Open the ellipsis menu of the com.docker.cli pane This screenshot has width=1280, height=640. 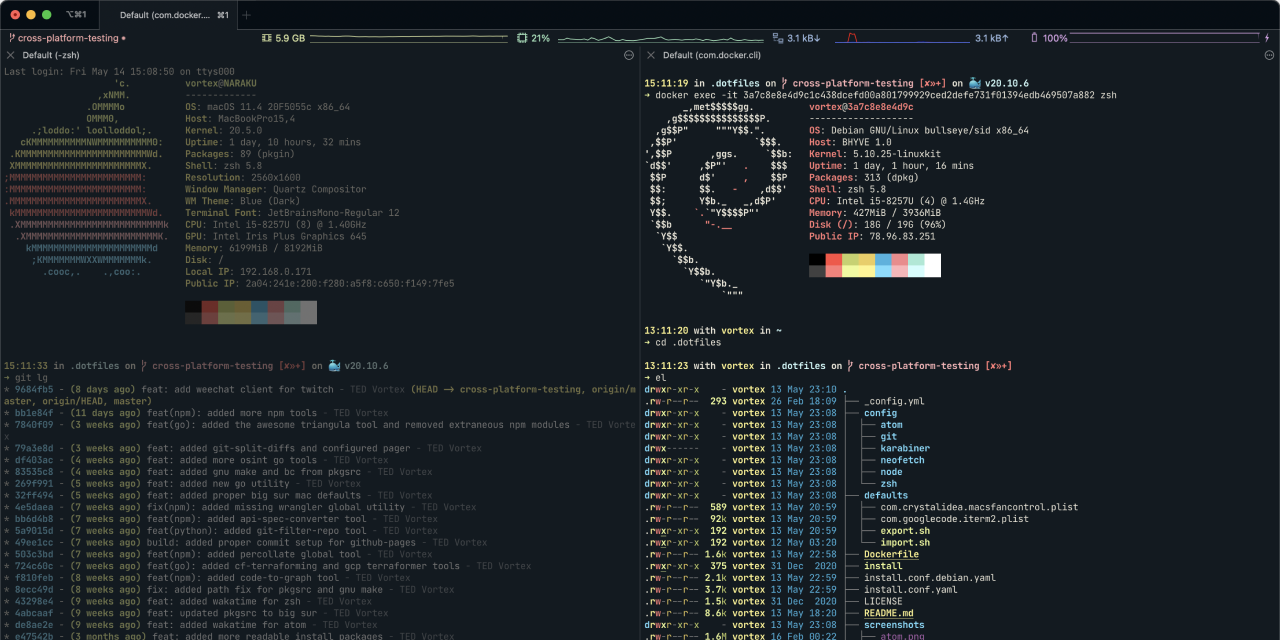click(1268, 55)
